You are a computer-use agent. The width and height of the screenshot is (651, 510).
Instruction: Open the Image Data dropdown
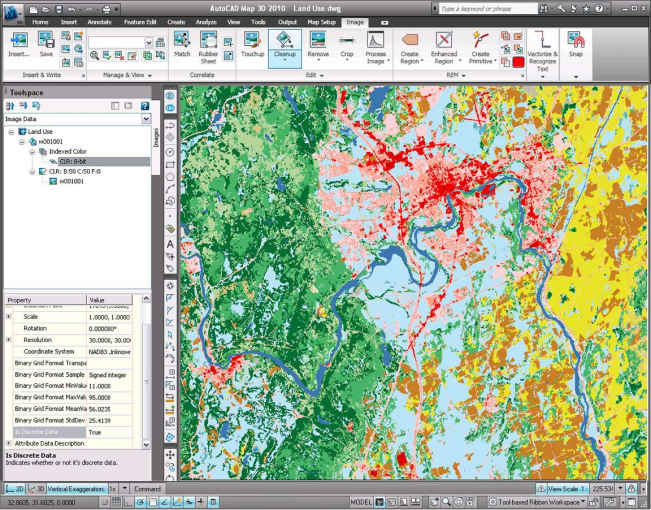tap(146, 119)
